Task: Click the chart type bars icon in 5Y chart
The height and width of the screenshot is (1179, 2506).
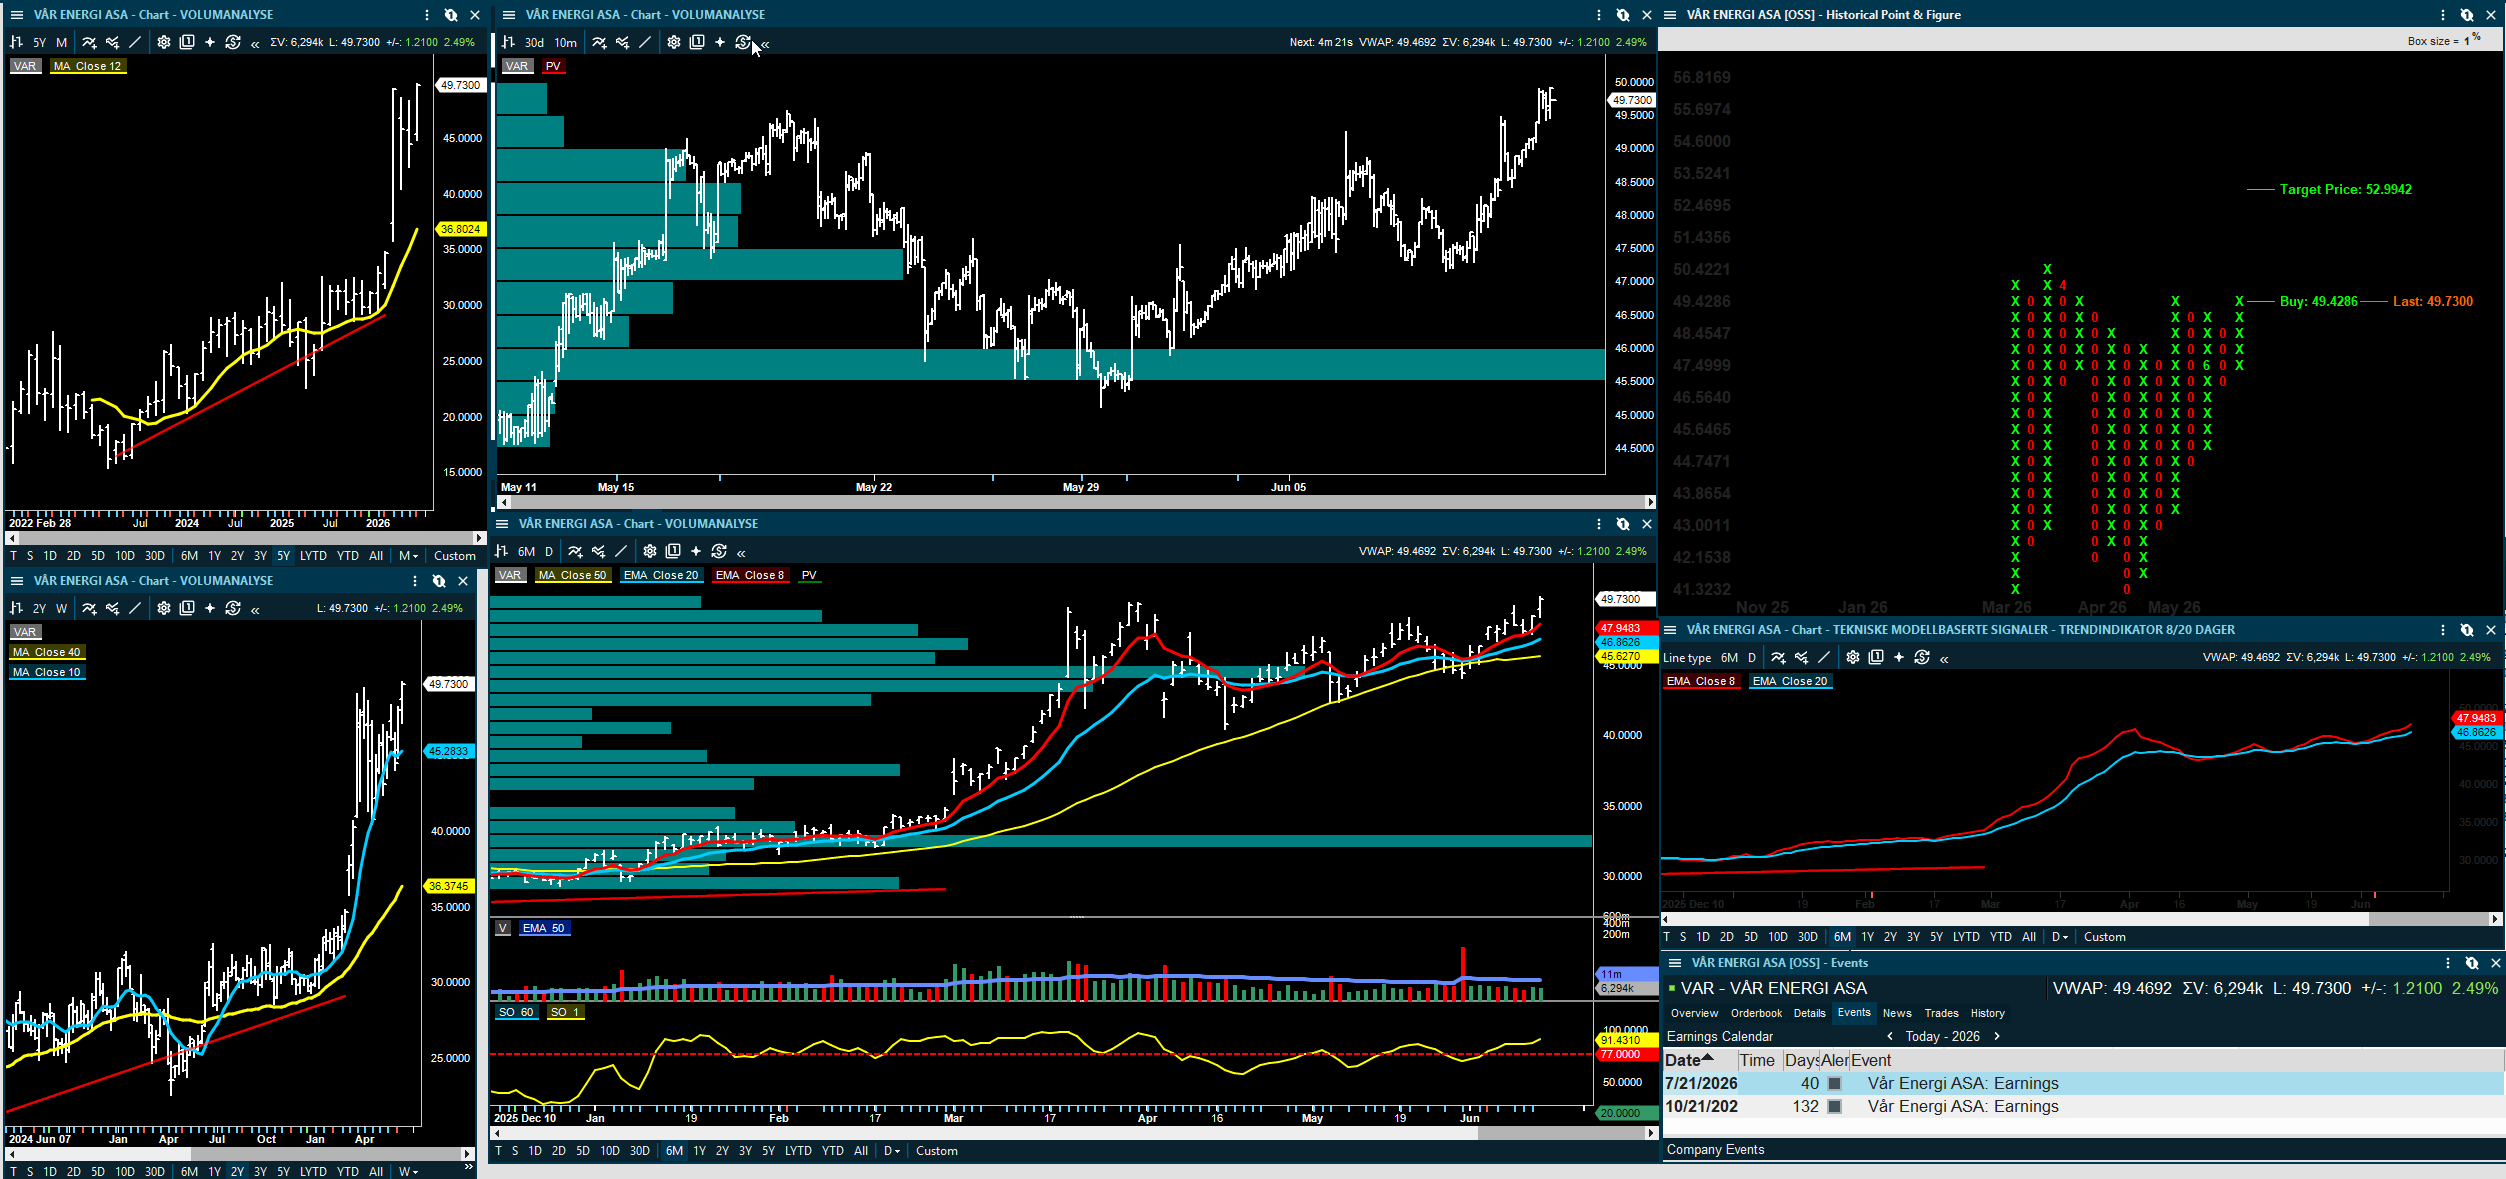Action: point(16,42)
